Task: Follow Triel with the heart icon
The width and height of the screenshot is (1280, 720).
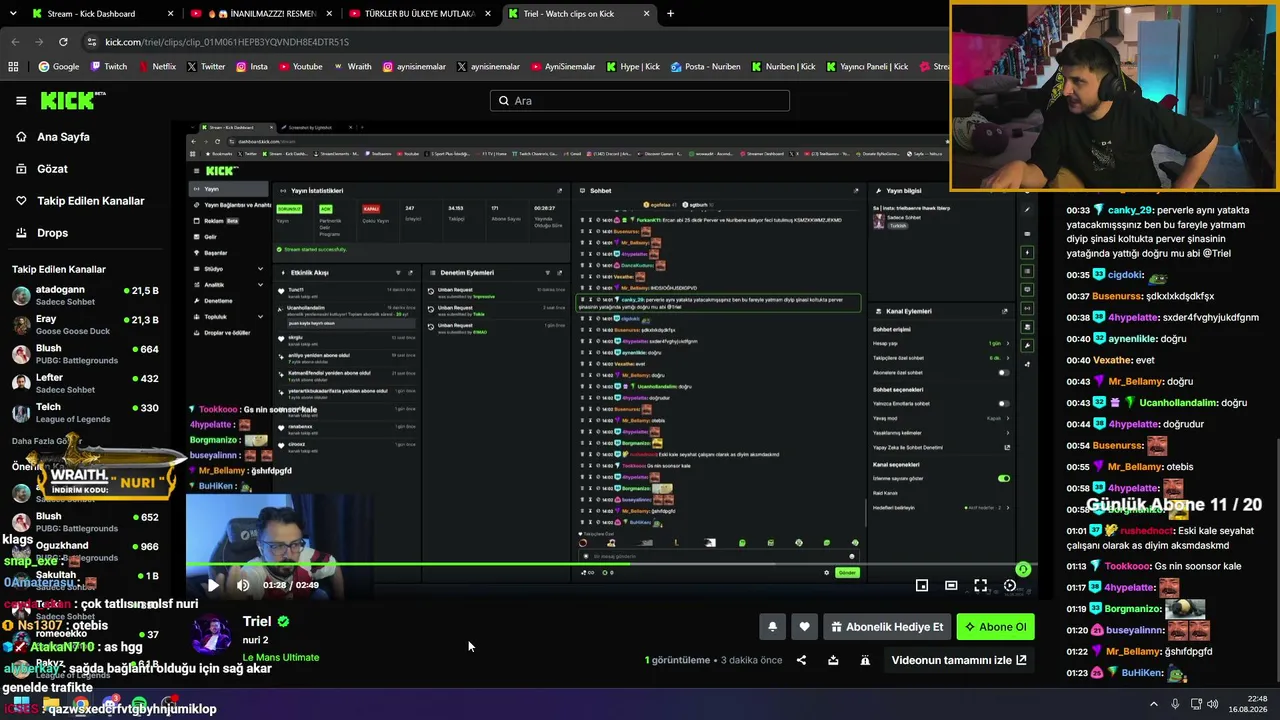Action: (x=804, y=627)
